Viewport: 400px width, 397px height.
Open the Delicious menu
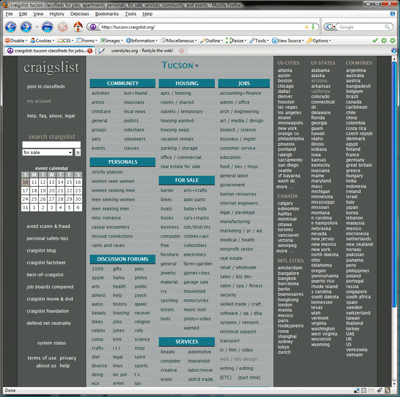click(79, 14)
